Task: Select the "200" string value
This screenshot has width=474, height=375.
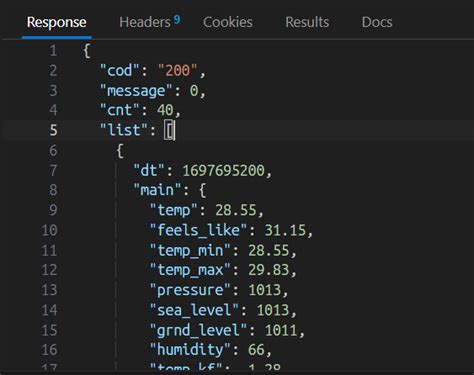Action: (178, 71)
